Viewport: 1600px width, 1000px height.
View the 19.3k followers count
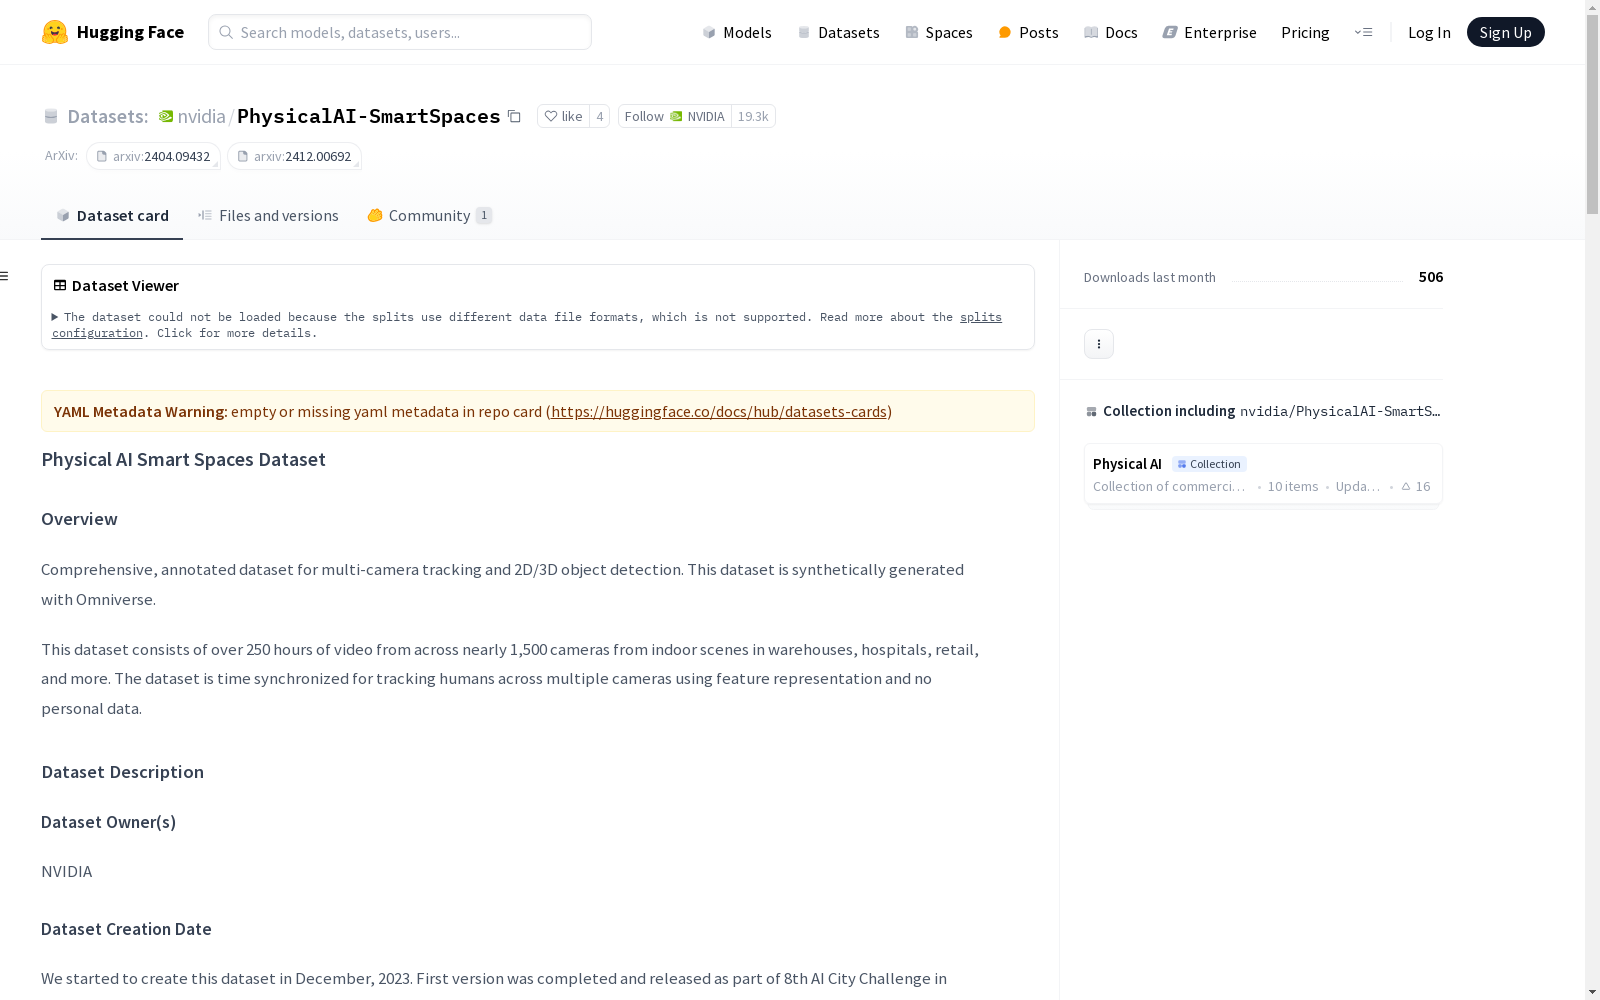pos(753,116)
